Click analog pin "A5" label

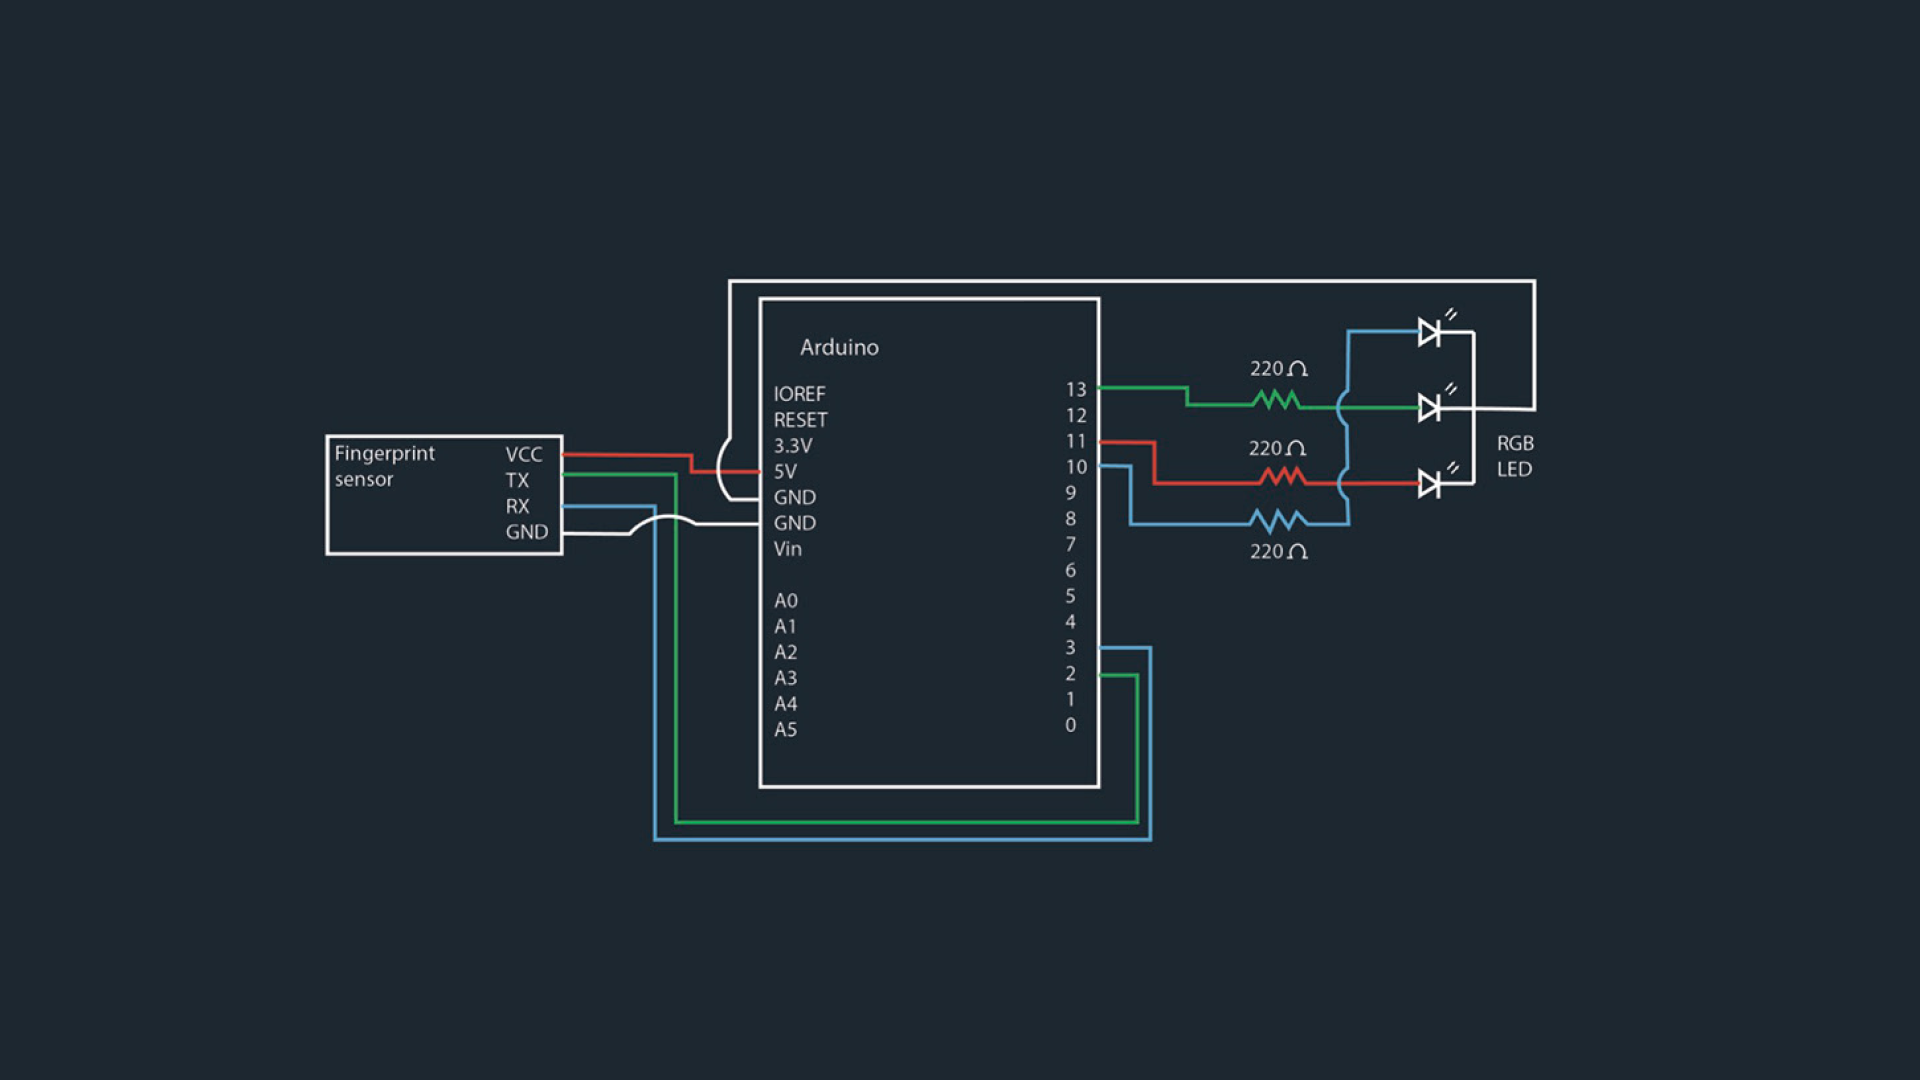pos(785,730)
